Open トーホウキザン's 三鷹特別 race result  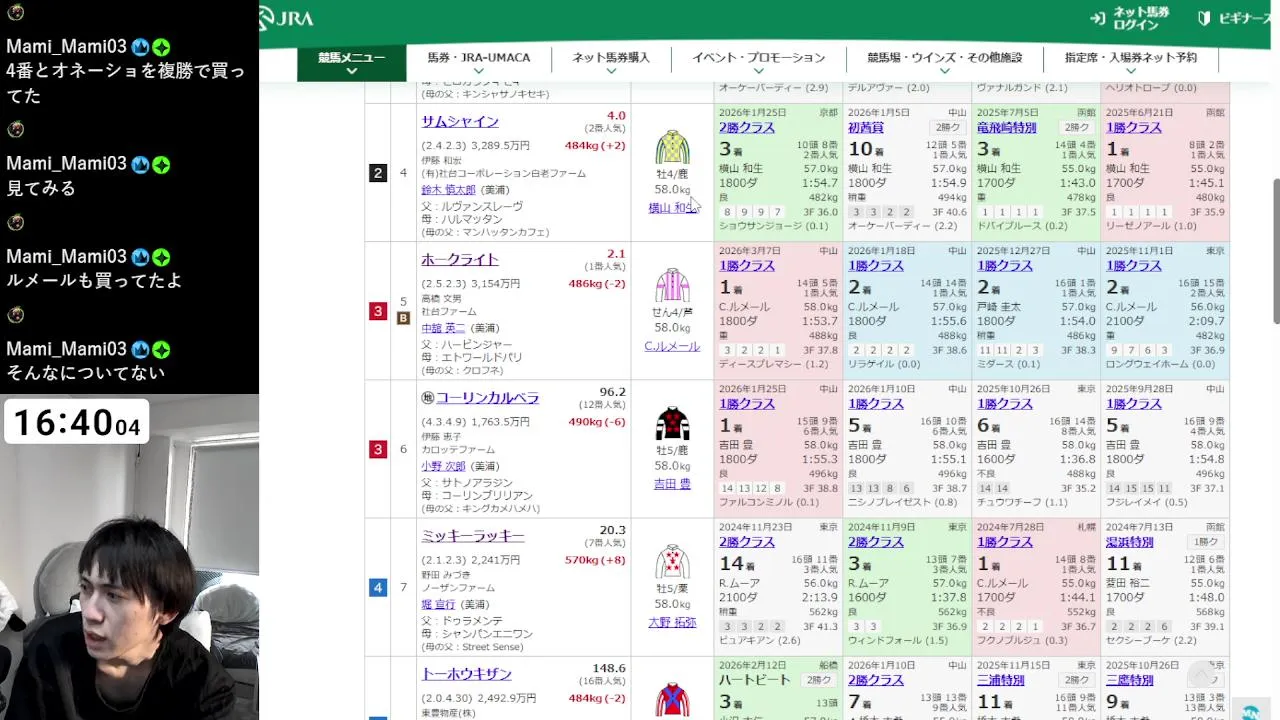coord(1129,680)
